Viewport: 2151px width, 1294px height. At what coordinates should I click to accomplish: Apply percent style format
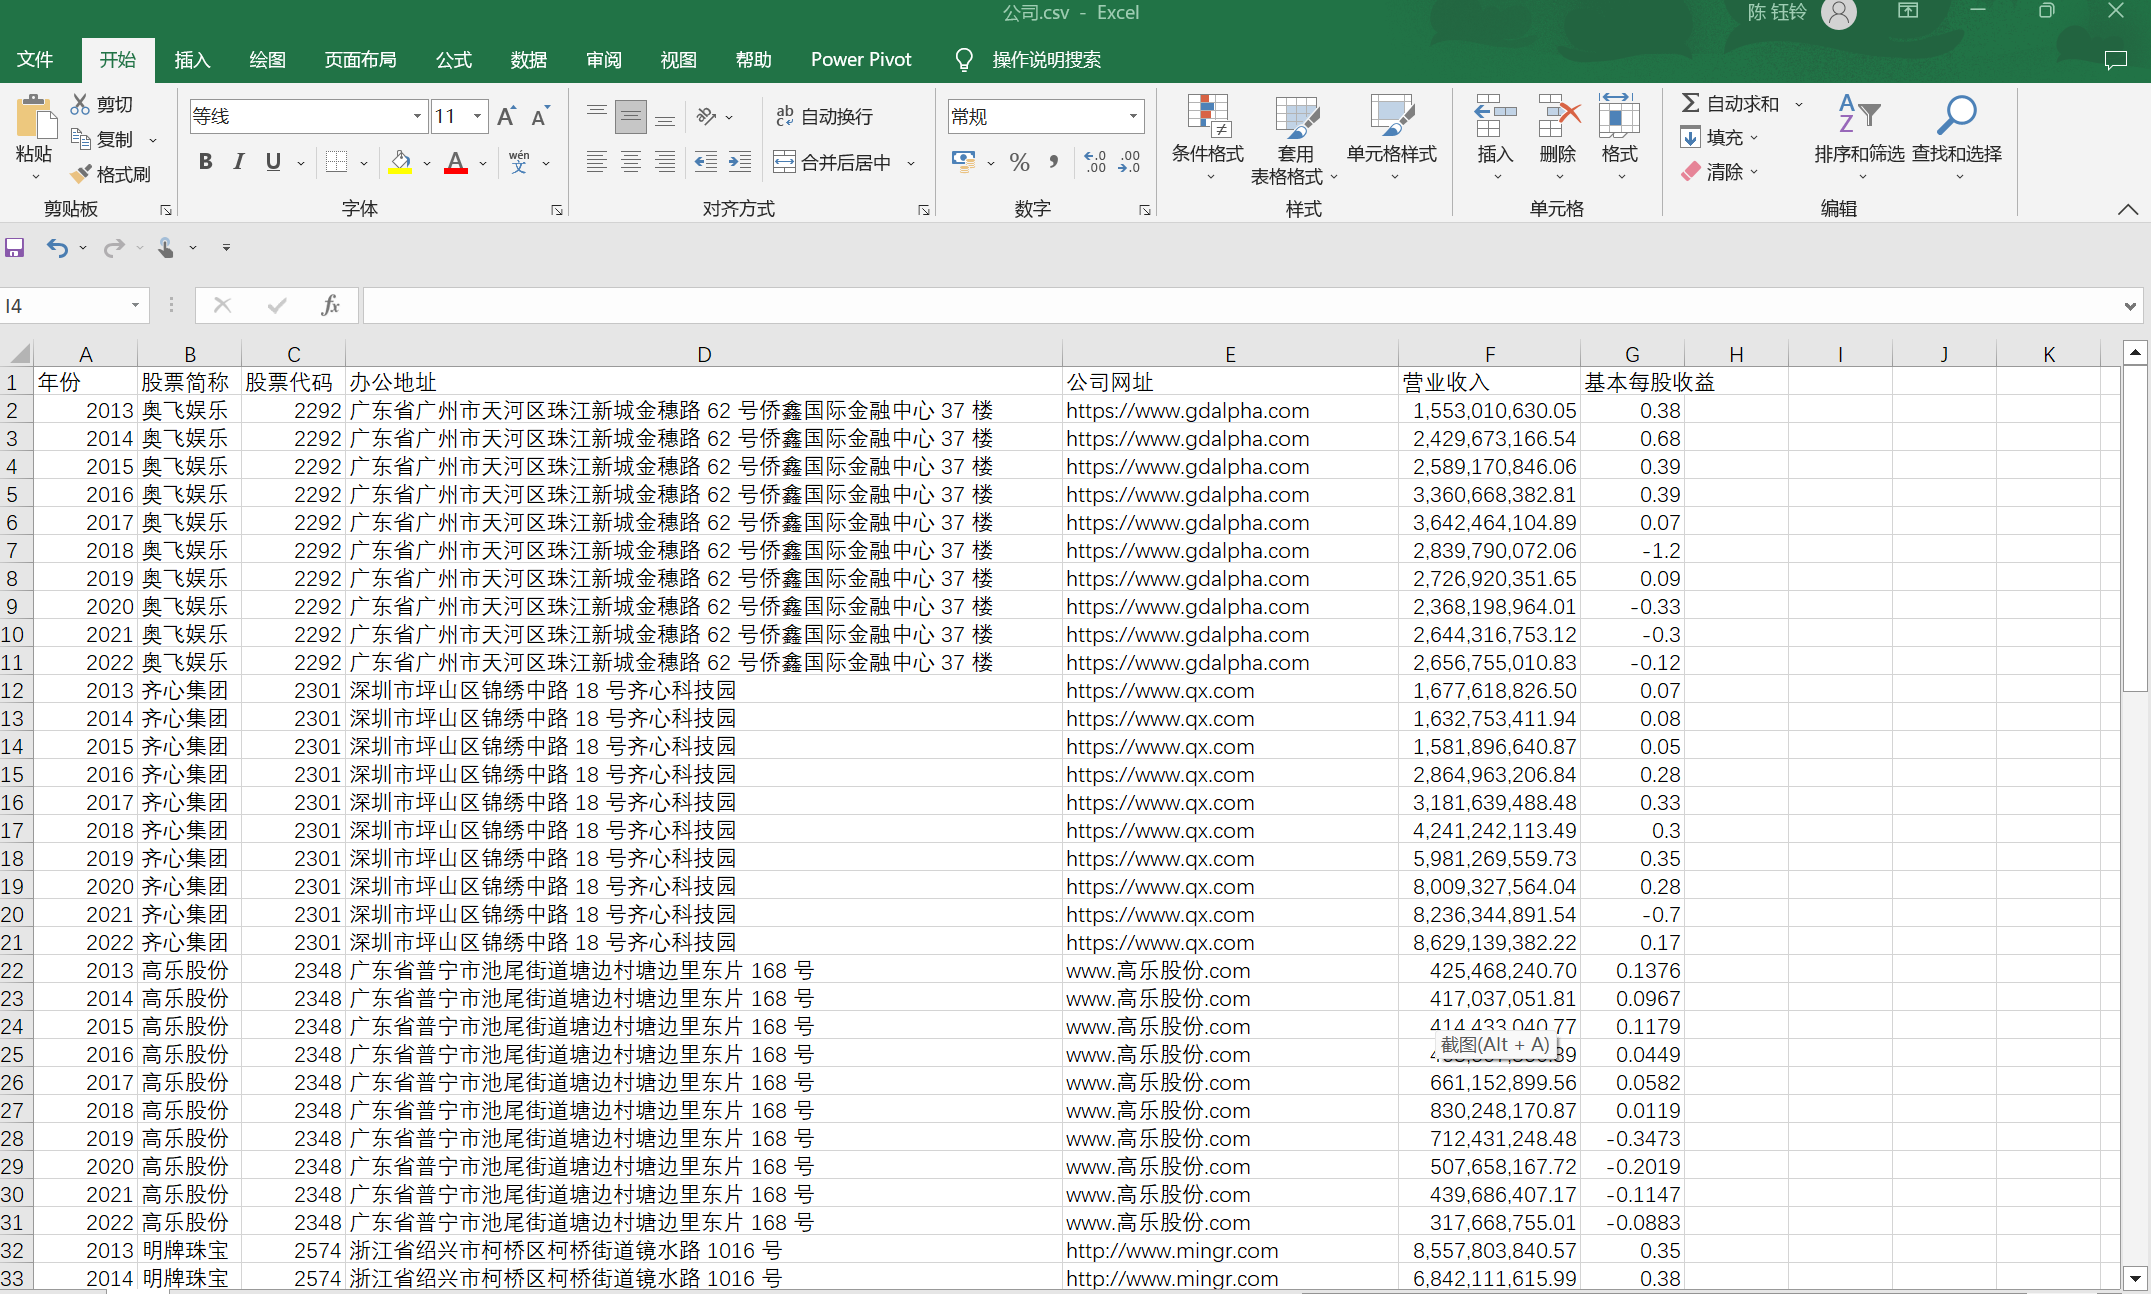click(x=1020, y=162)
